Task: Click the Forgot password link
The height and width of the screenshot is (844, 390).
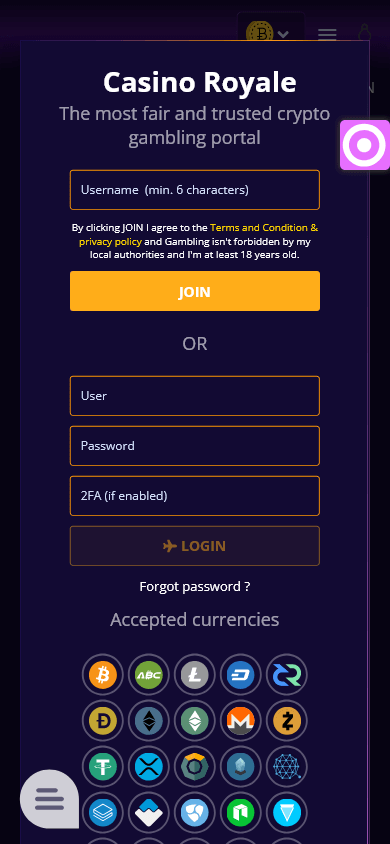Action: pos(195,586)
